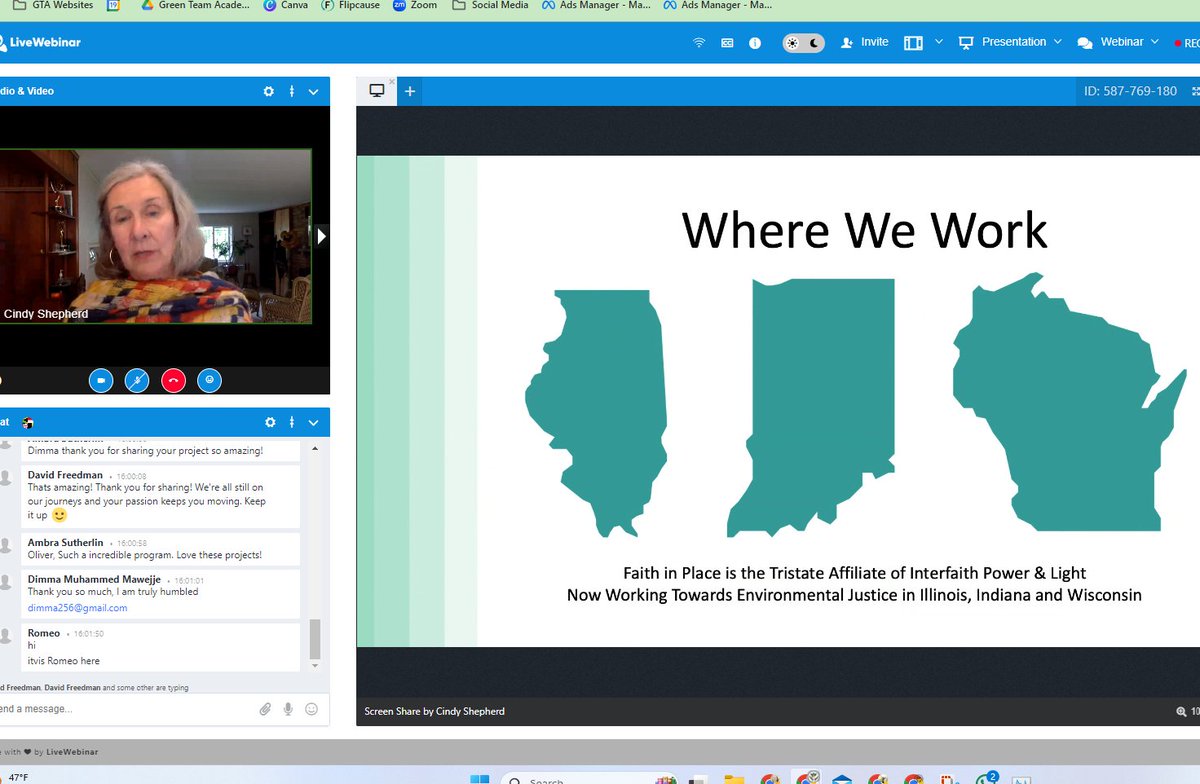Collapse the Audio & Video panel
This screenshot has width=1200, height=784.
tap(313, 91)
